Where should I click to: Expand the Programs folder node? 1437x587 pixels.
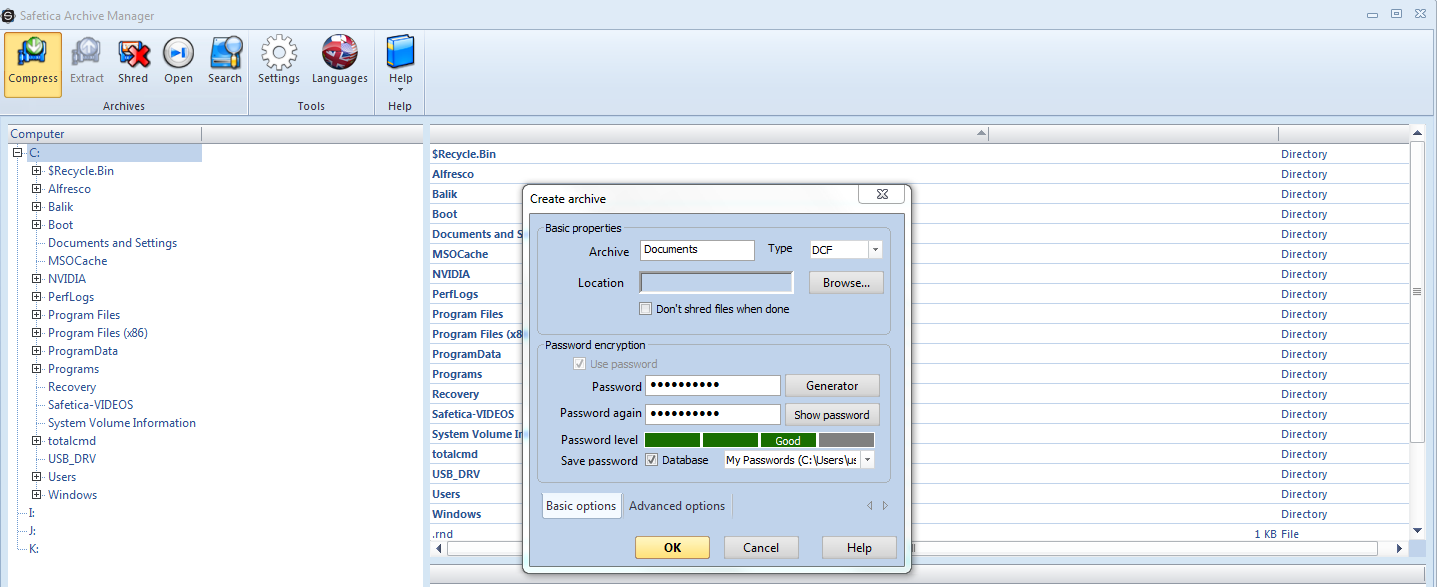pyautogui.click(x=37, y=369)
